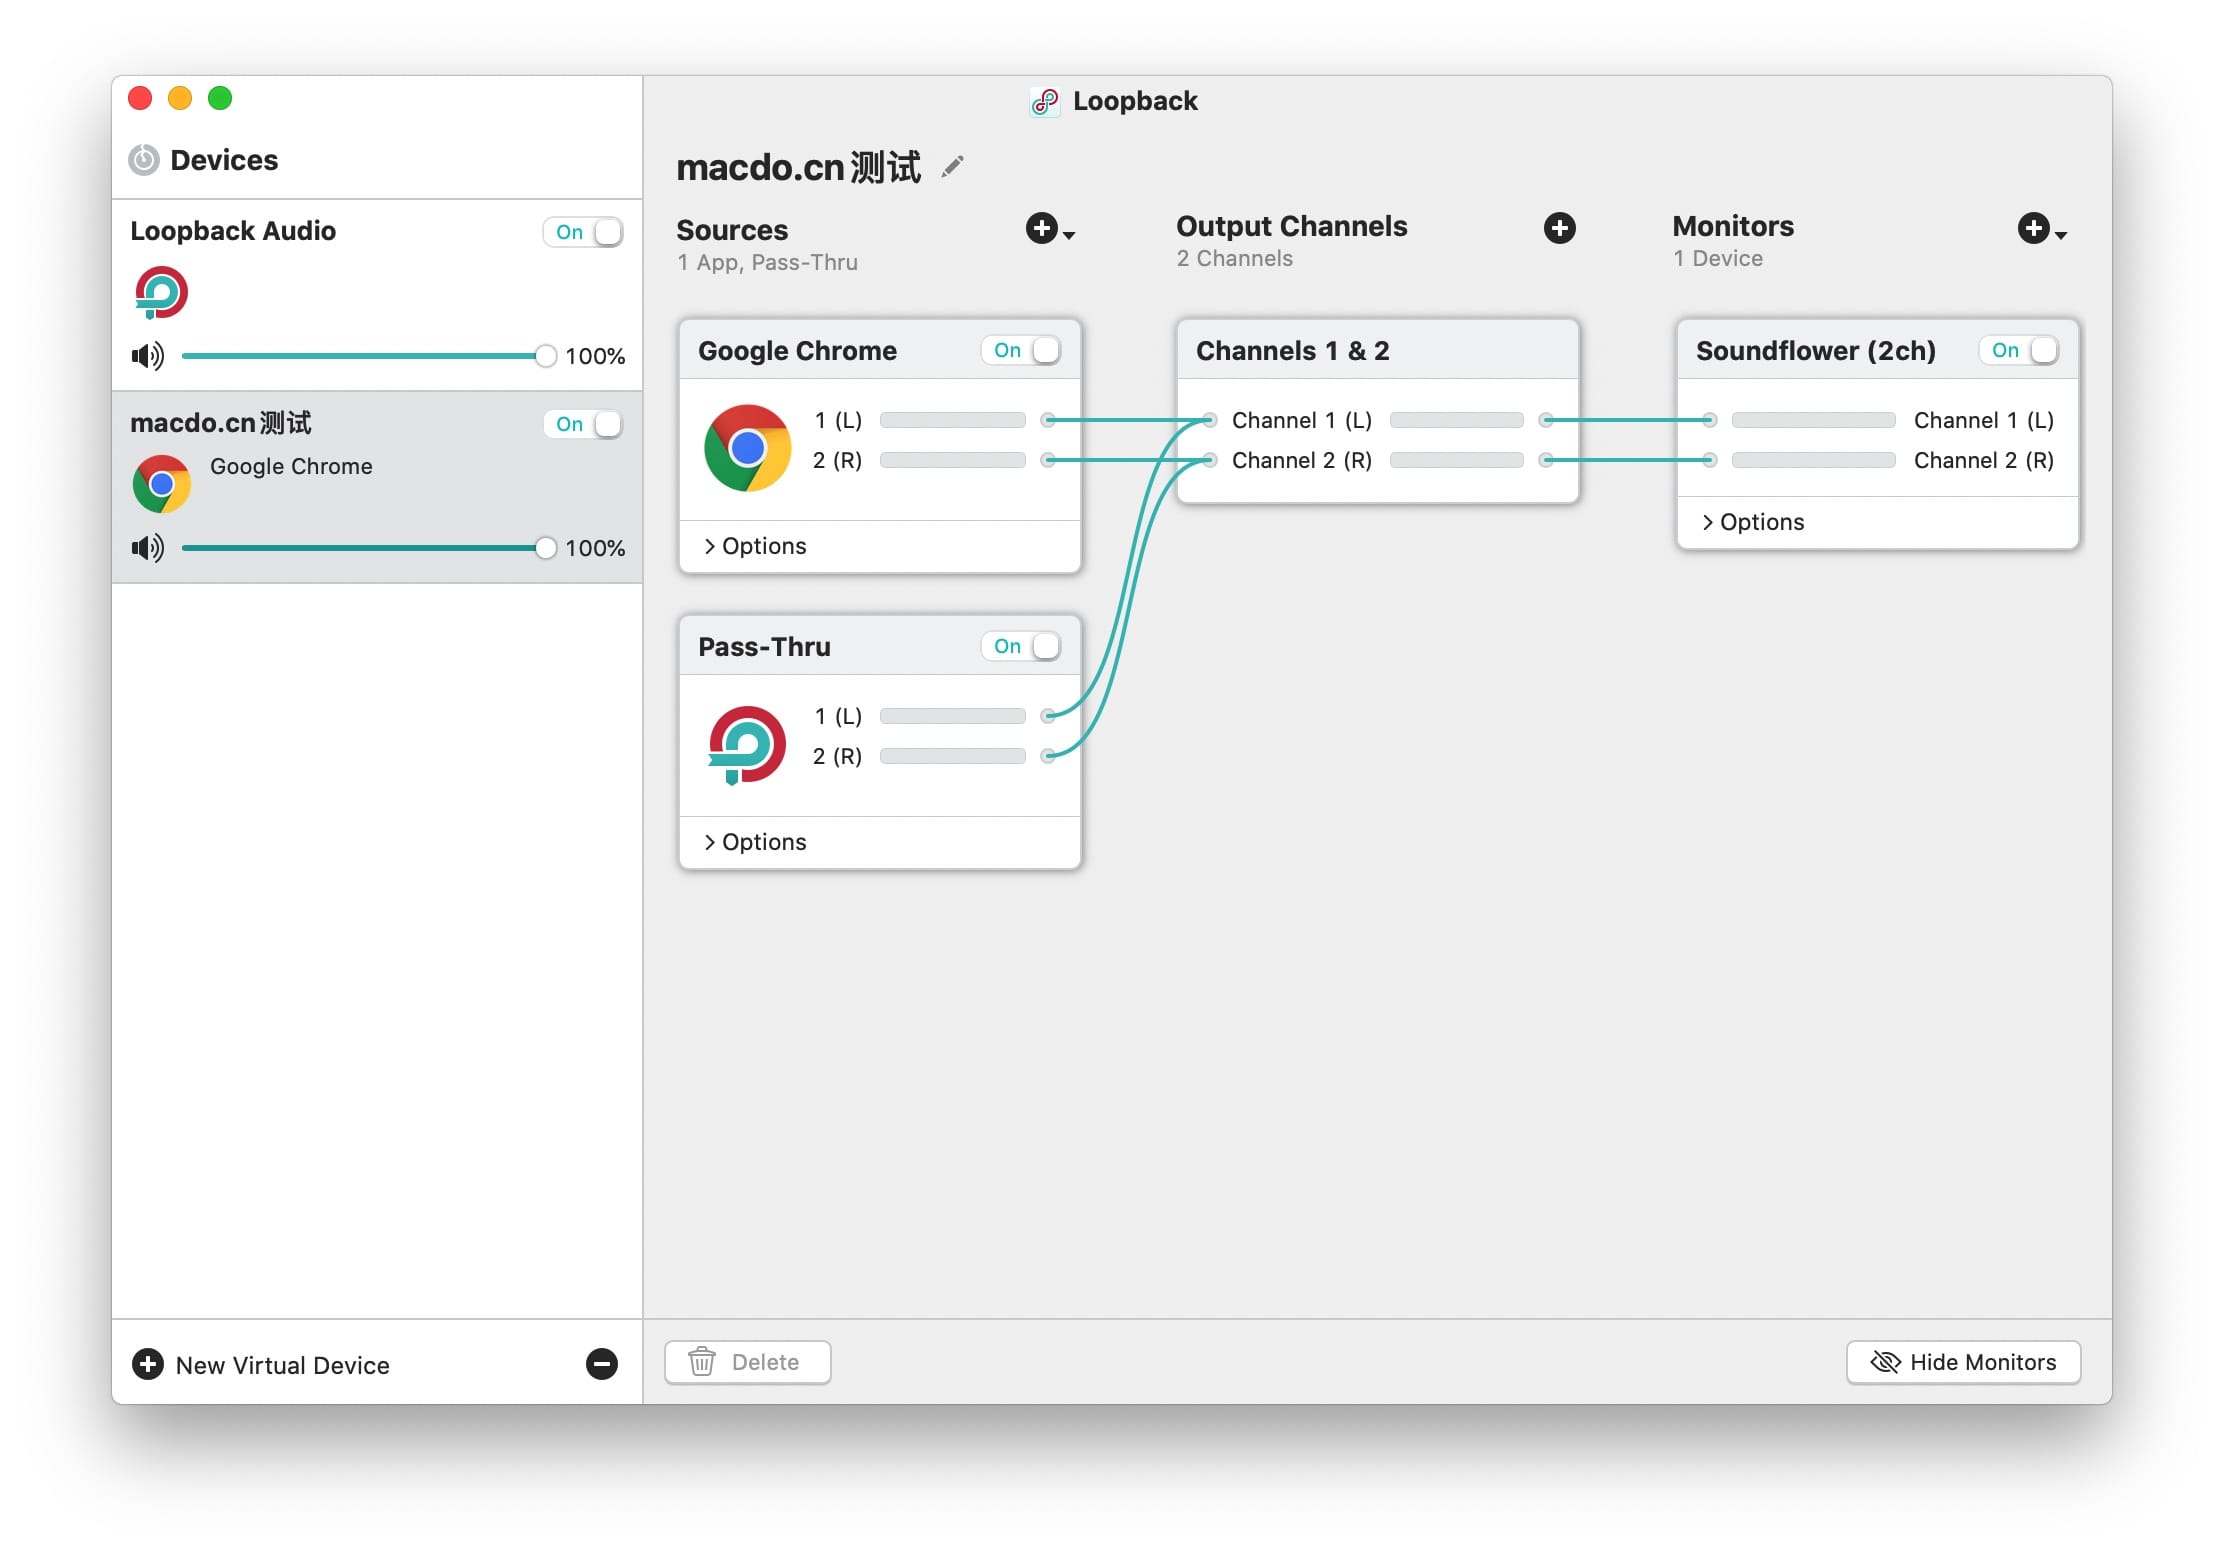Toggle Google Chrome source On switch

[1021, 350]
